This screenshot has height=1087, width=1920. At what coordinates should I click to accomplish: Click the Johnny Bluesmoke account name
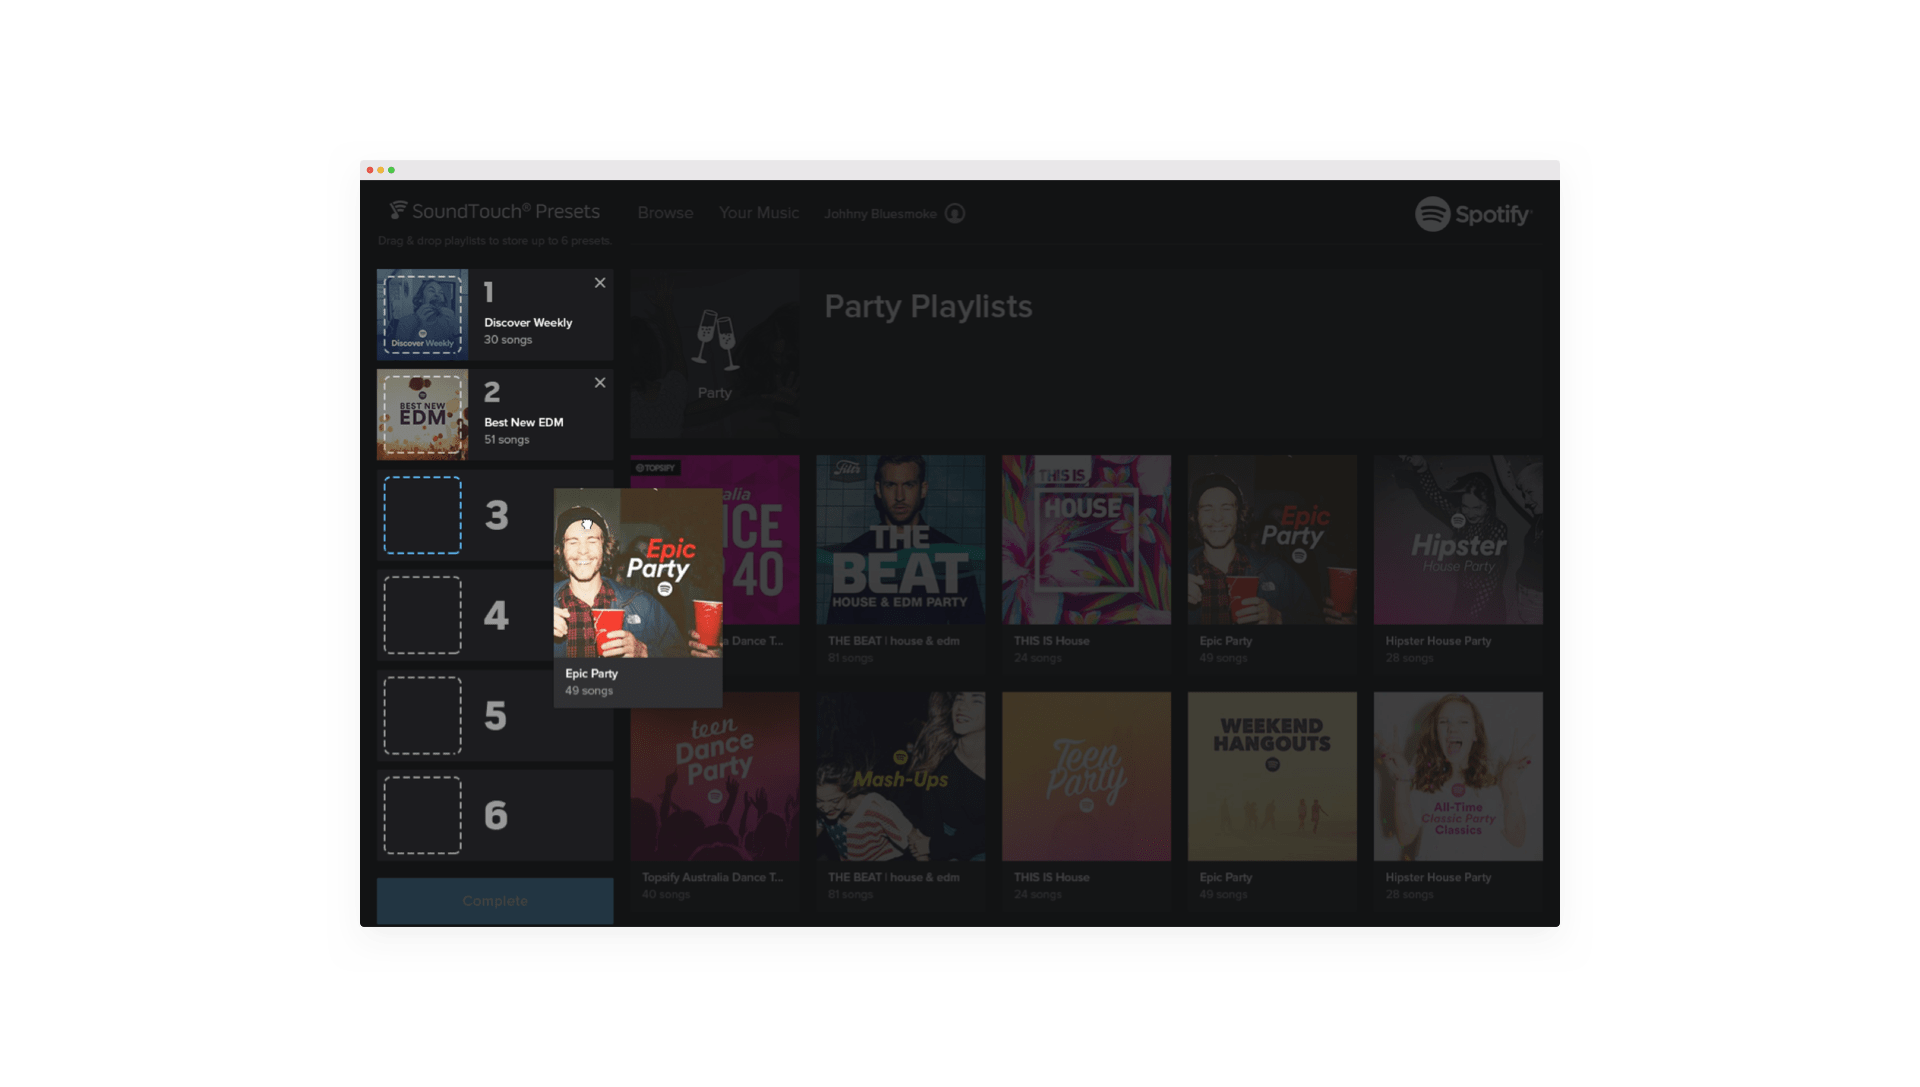click(880, 214)
